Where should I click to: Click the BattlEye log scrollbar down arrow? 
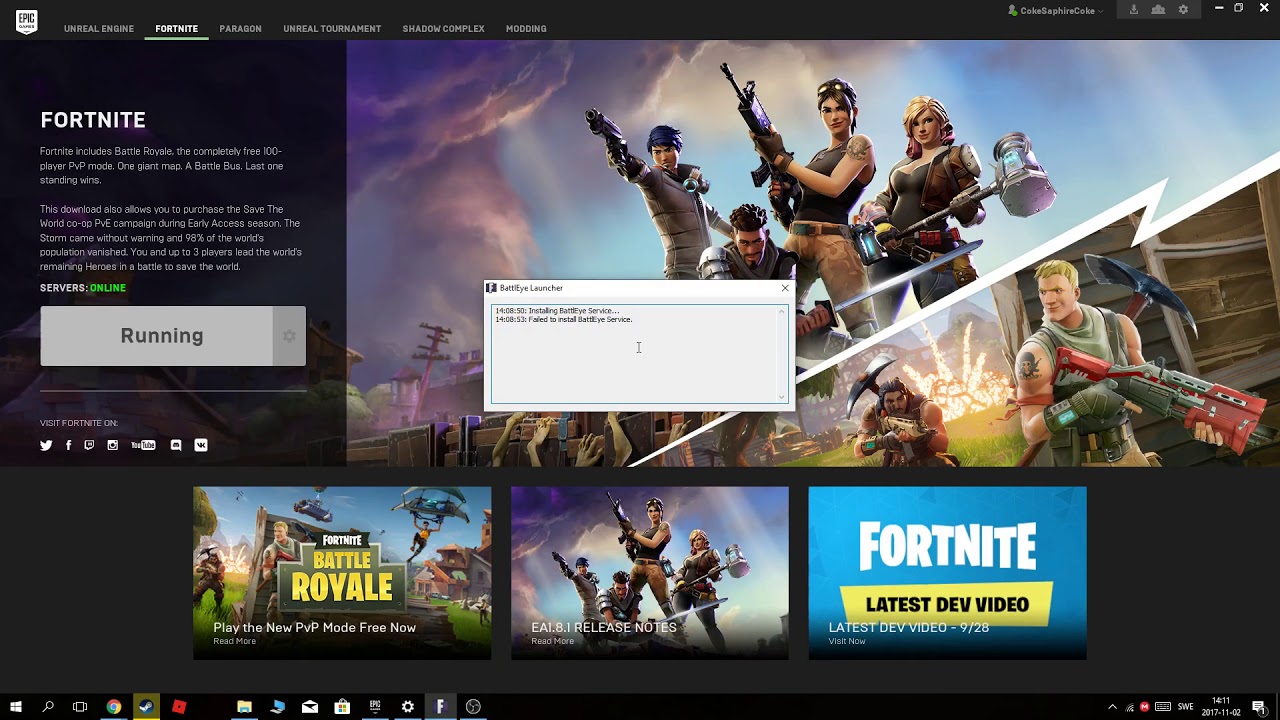pyautogui.click(x=782, y=397)
